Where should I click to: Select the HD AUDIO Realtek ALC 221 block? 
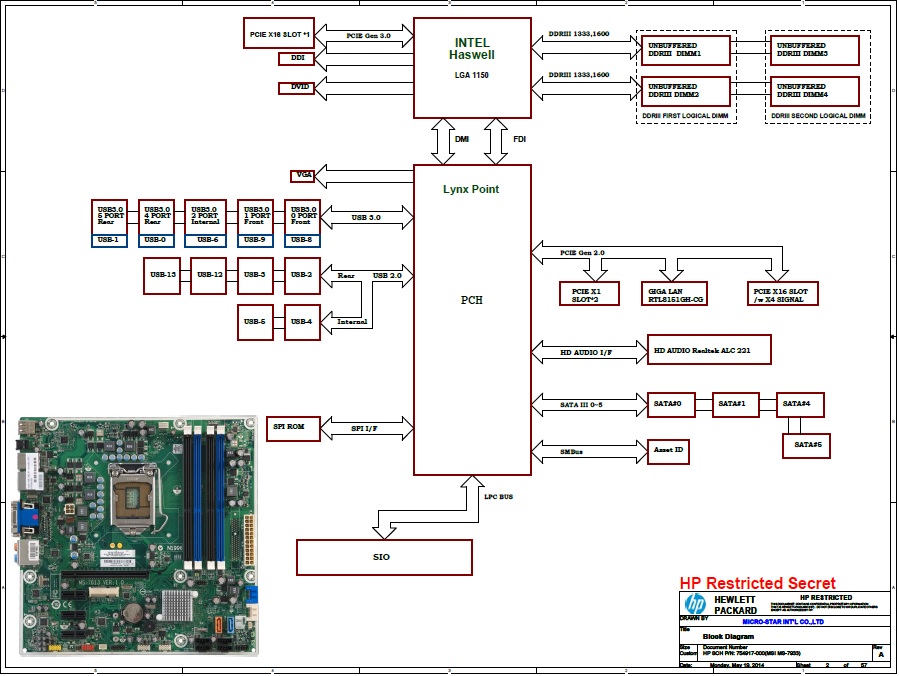tap(711, 351)
